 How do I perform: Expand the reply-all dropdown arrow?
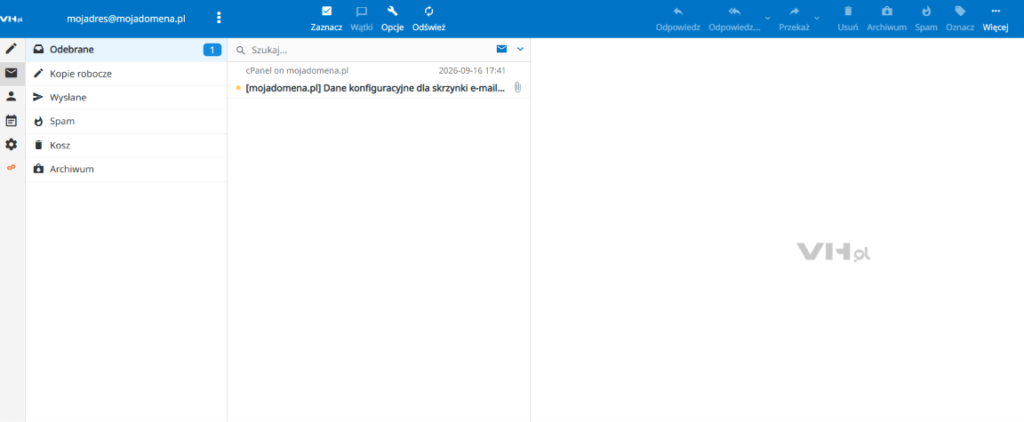click(767, 18)
